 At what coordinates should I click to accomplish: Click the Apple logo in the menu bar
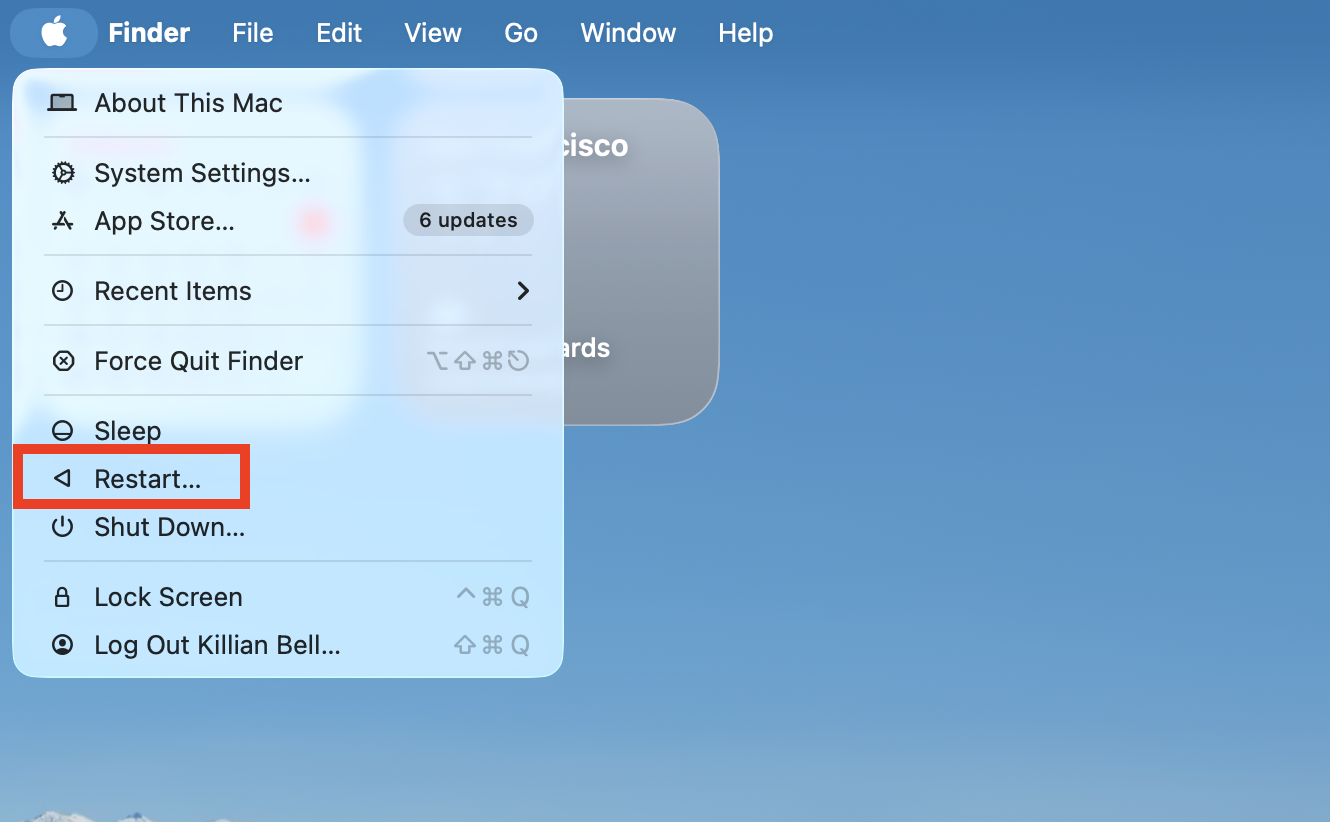[x=53, y=33]
